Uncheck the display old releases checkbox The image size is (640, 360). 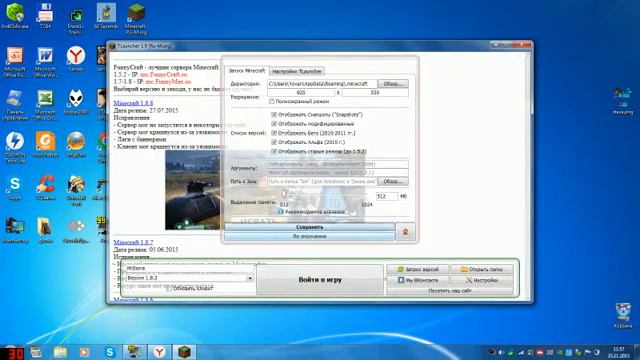(x=274, y=151)
